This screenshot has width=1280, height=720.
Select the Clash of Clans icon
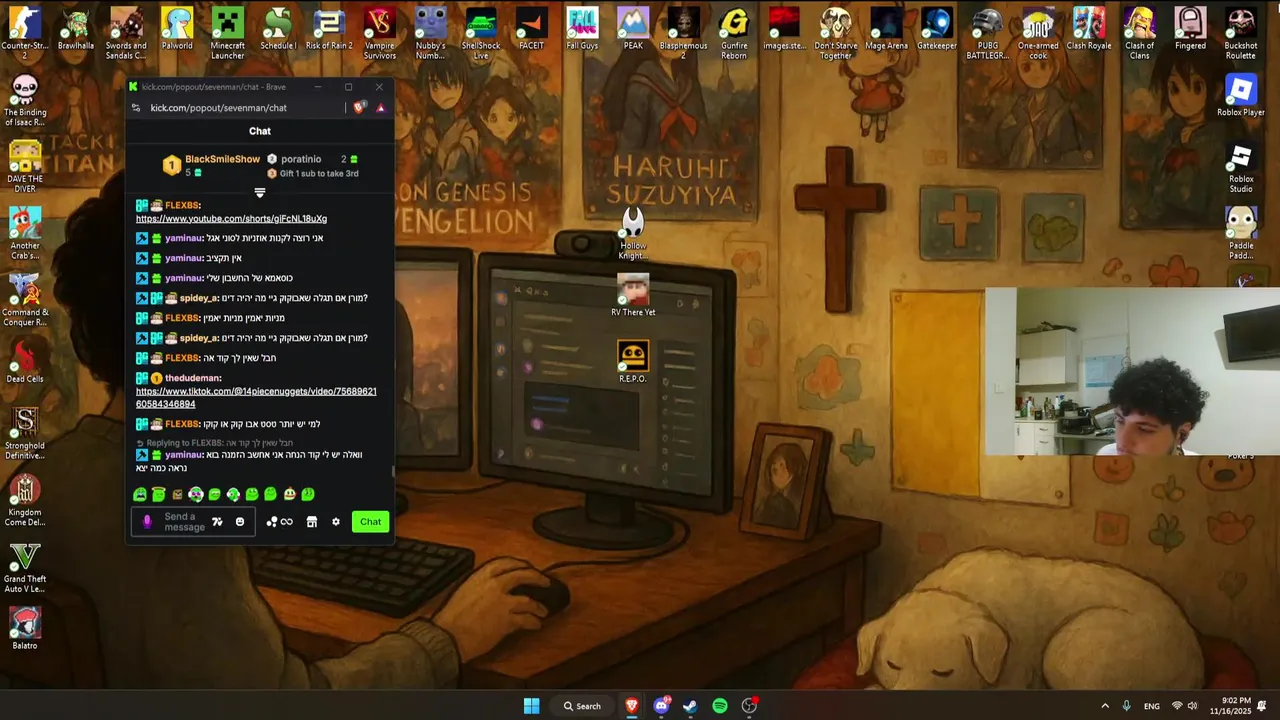[x=1139, y=32]
